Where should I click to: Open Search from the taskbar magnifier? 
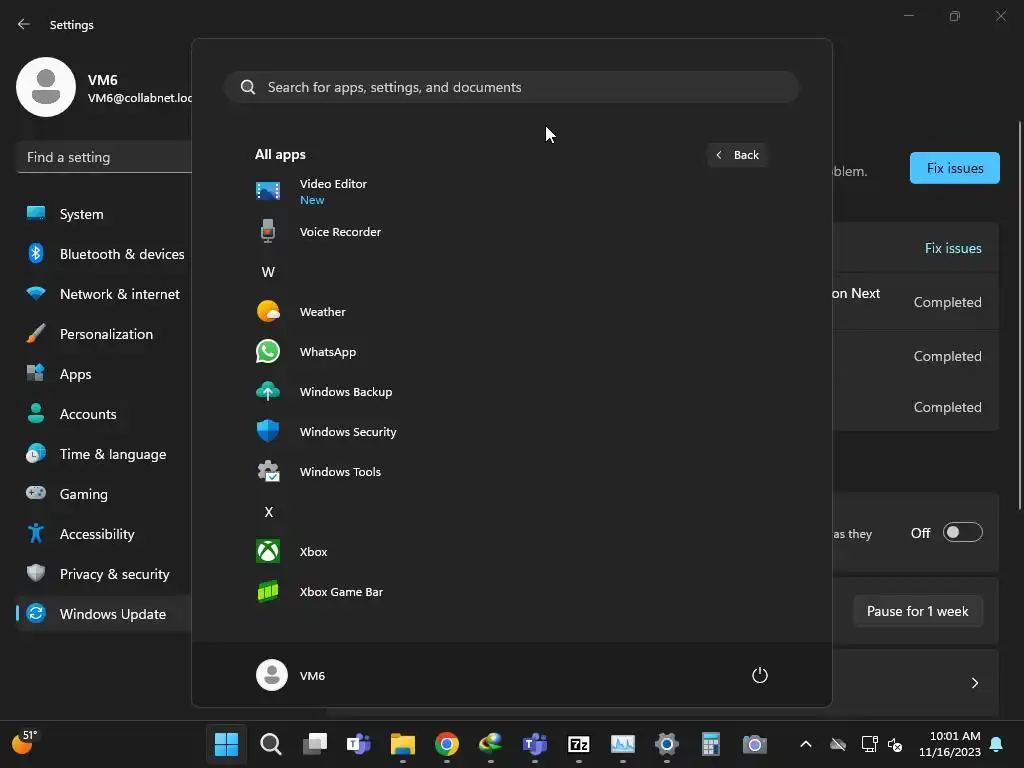270,744
